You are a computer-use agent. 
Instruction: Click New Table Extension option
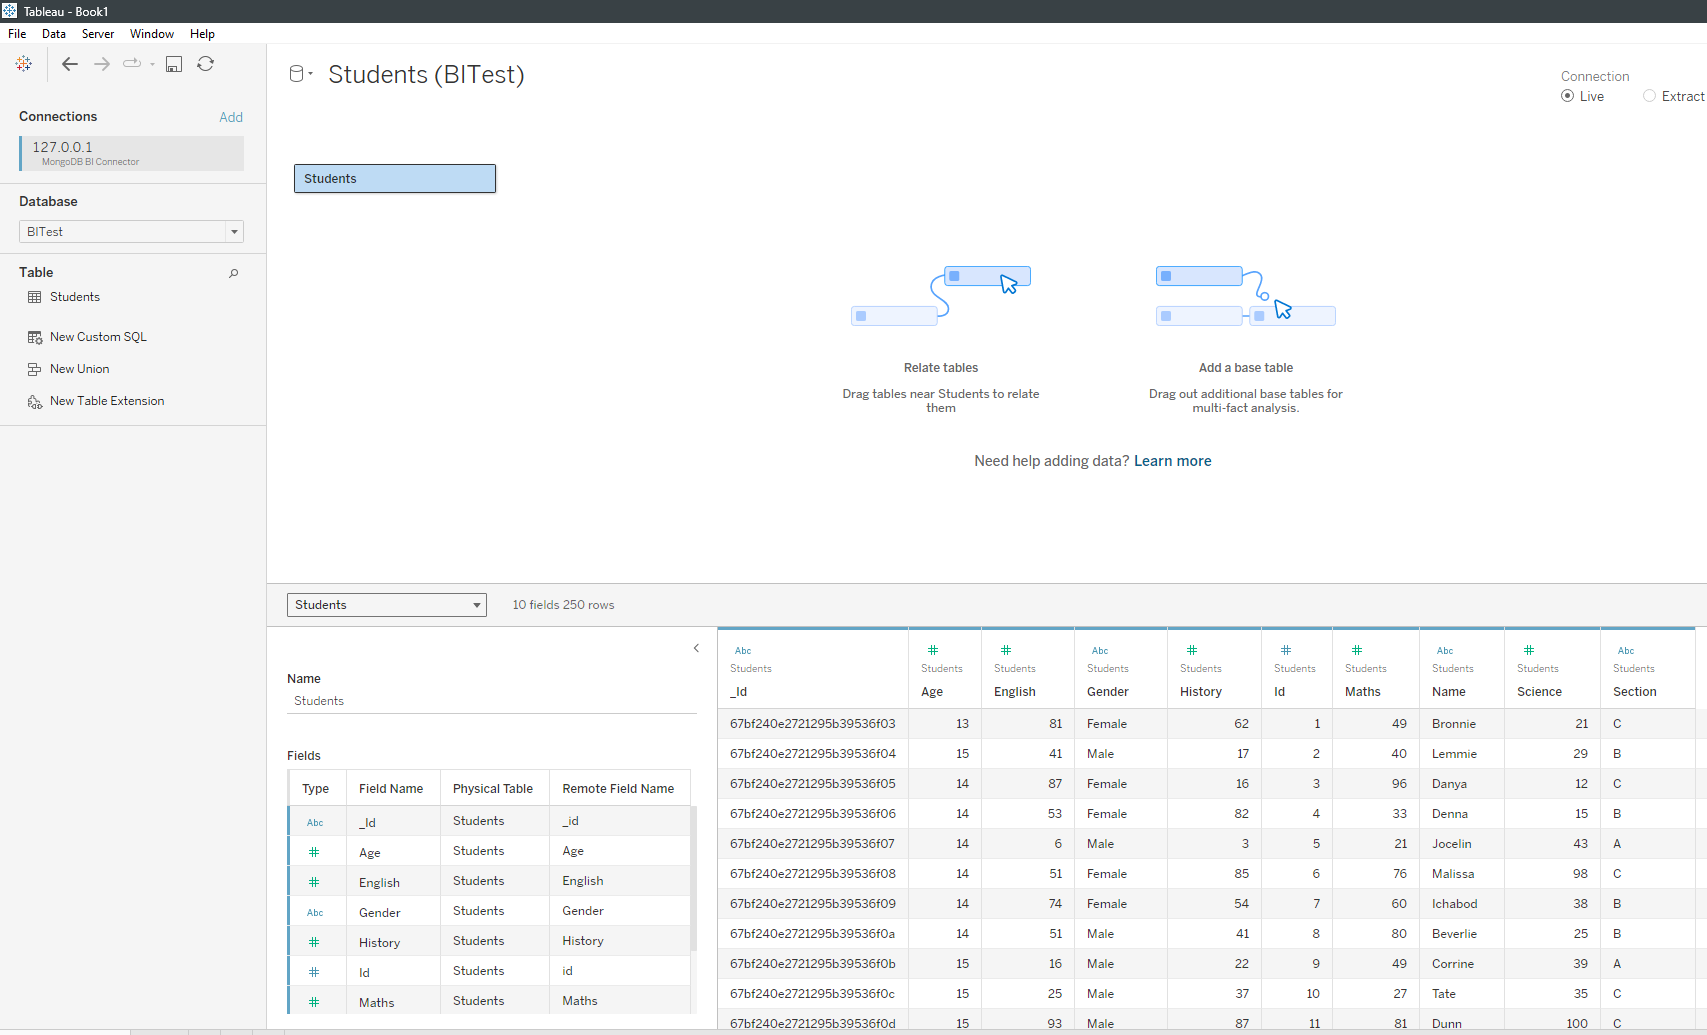pyautogui.click(x=107, y=401)
